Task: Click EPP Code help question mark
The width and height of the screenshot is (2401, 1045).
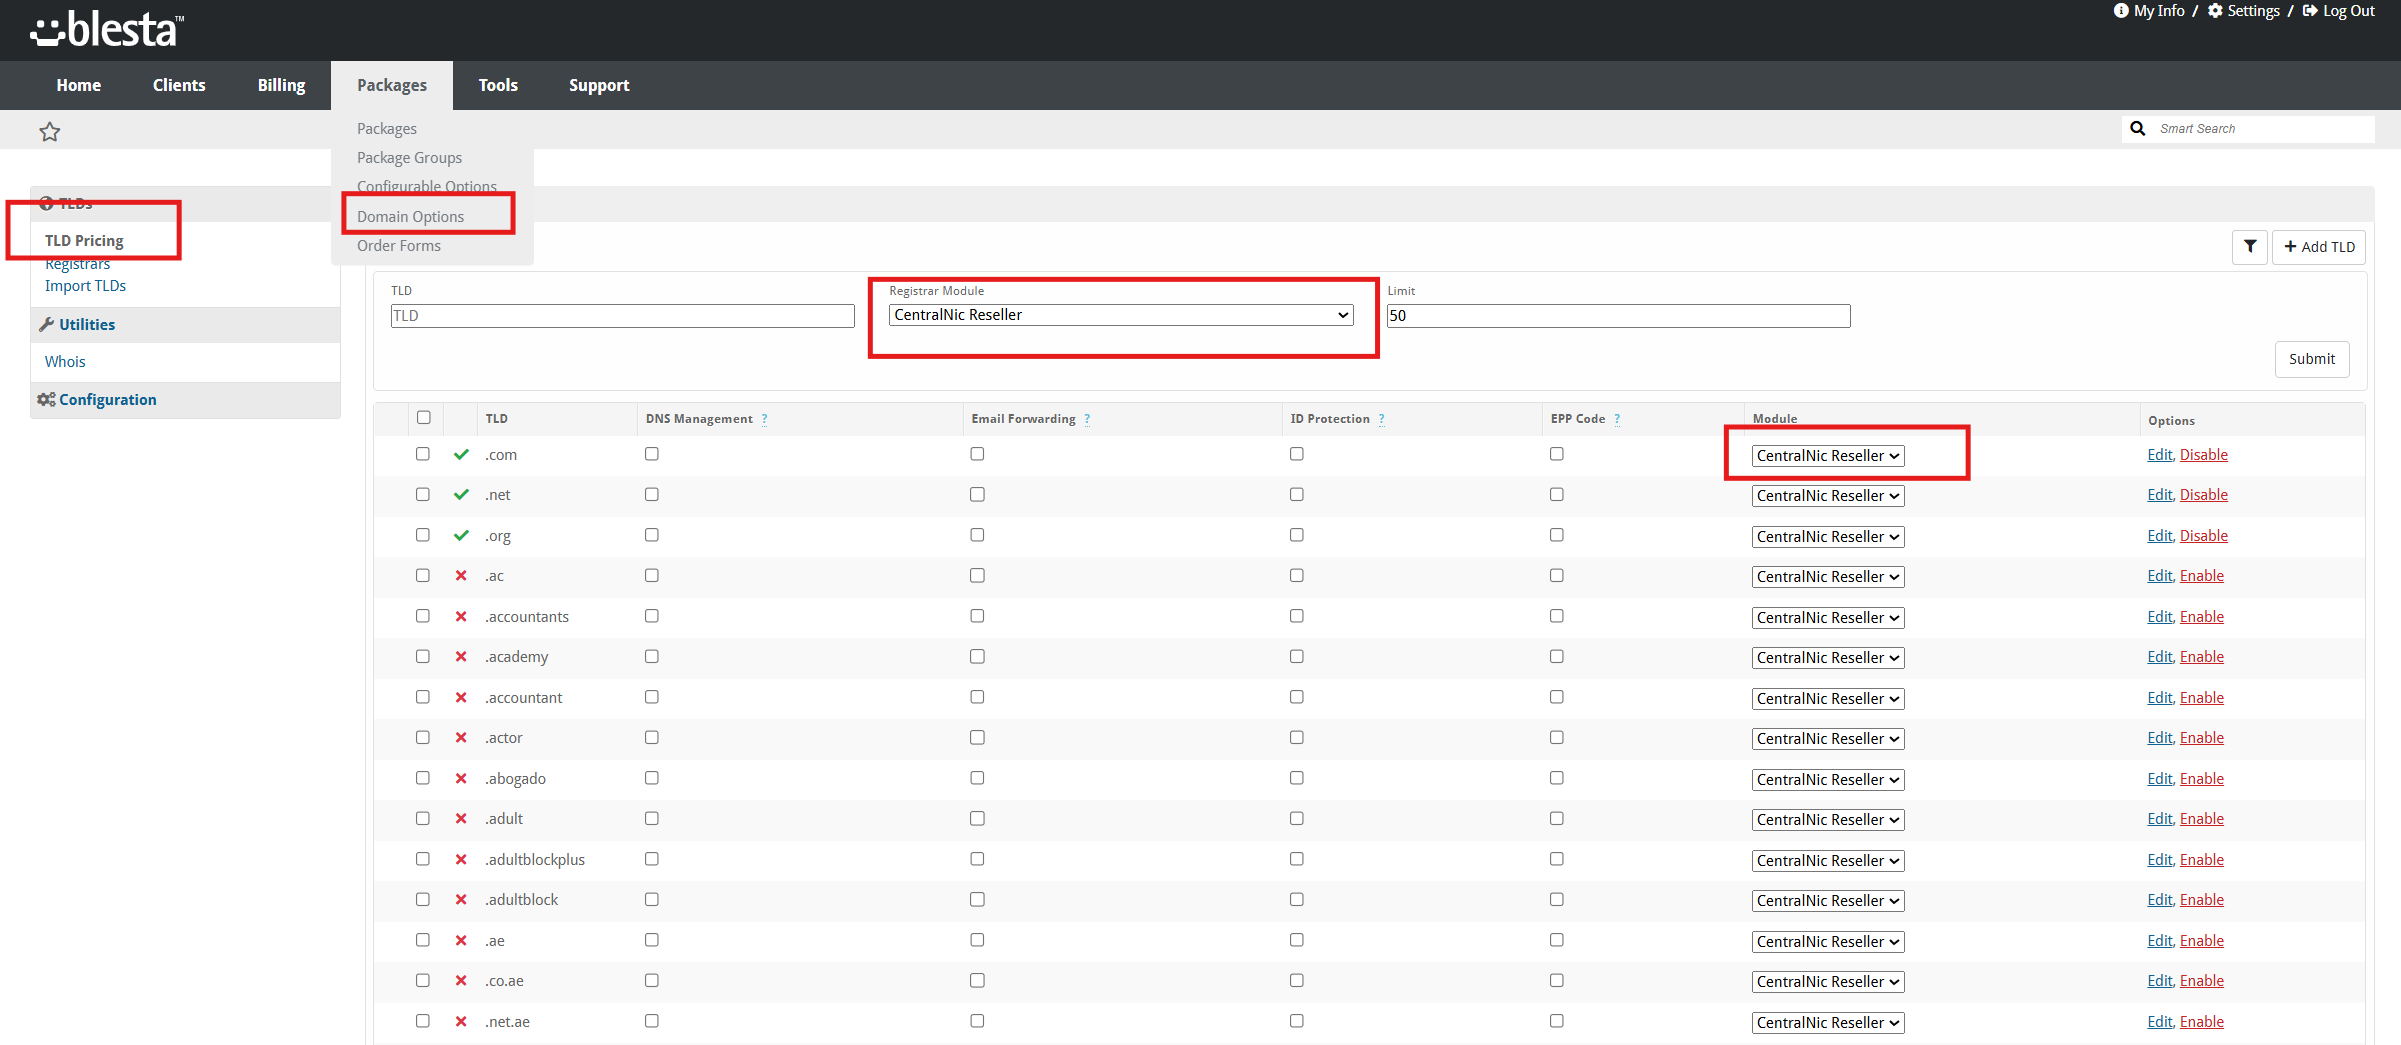Action: point(1617,419)
